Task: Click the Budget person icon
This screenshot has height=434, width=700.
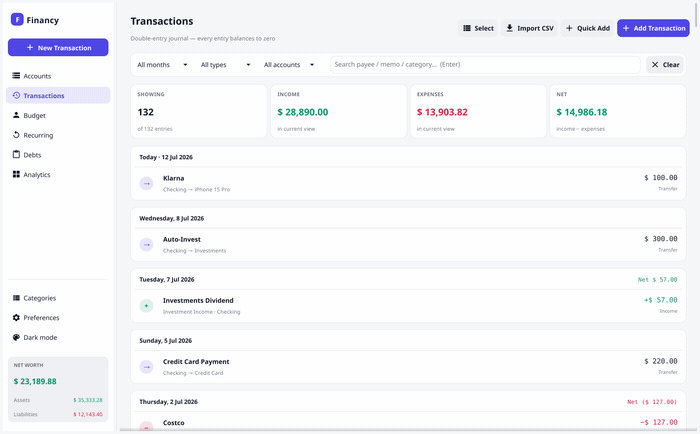Action: pyautogui.click(x=16, y=115)
